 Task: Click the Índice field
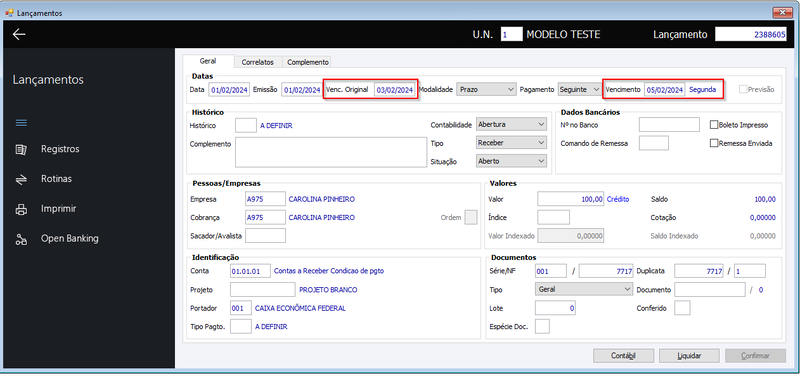pos(554,217)
